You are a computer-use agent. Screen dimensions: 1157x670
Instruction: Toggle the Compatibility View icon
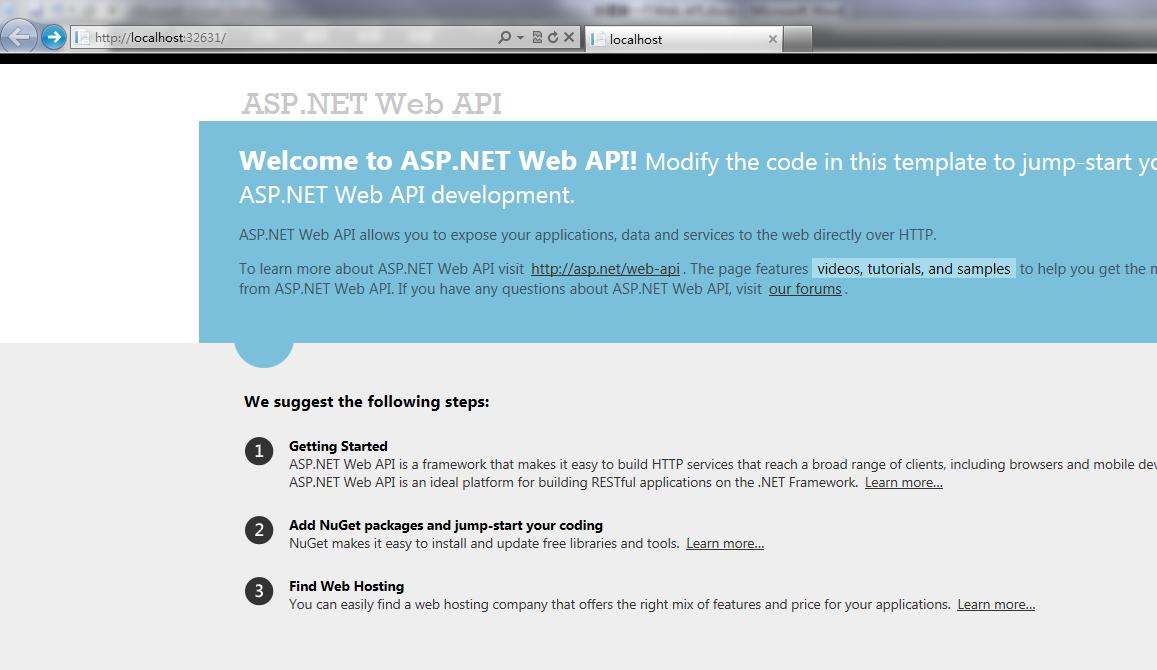(x=537, y=37)
